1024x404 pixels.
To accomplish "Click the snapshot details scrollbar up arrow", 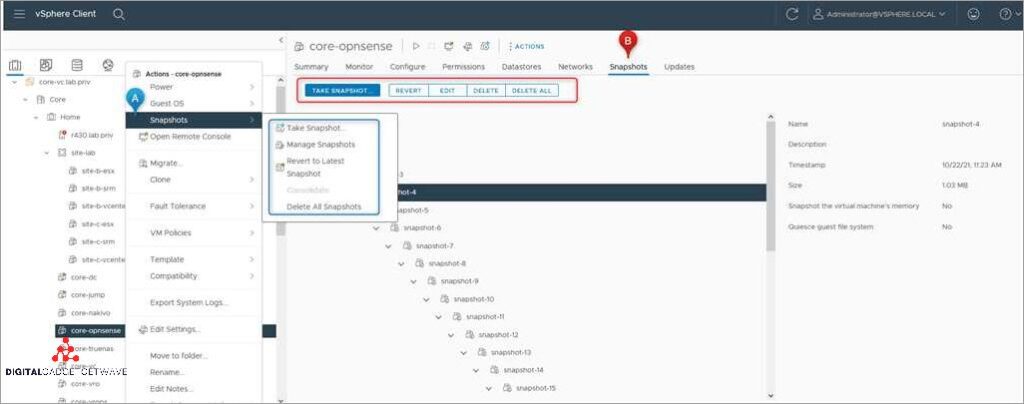I will (x=770, y=119).
